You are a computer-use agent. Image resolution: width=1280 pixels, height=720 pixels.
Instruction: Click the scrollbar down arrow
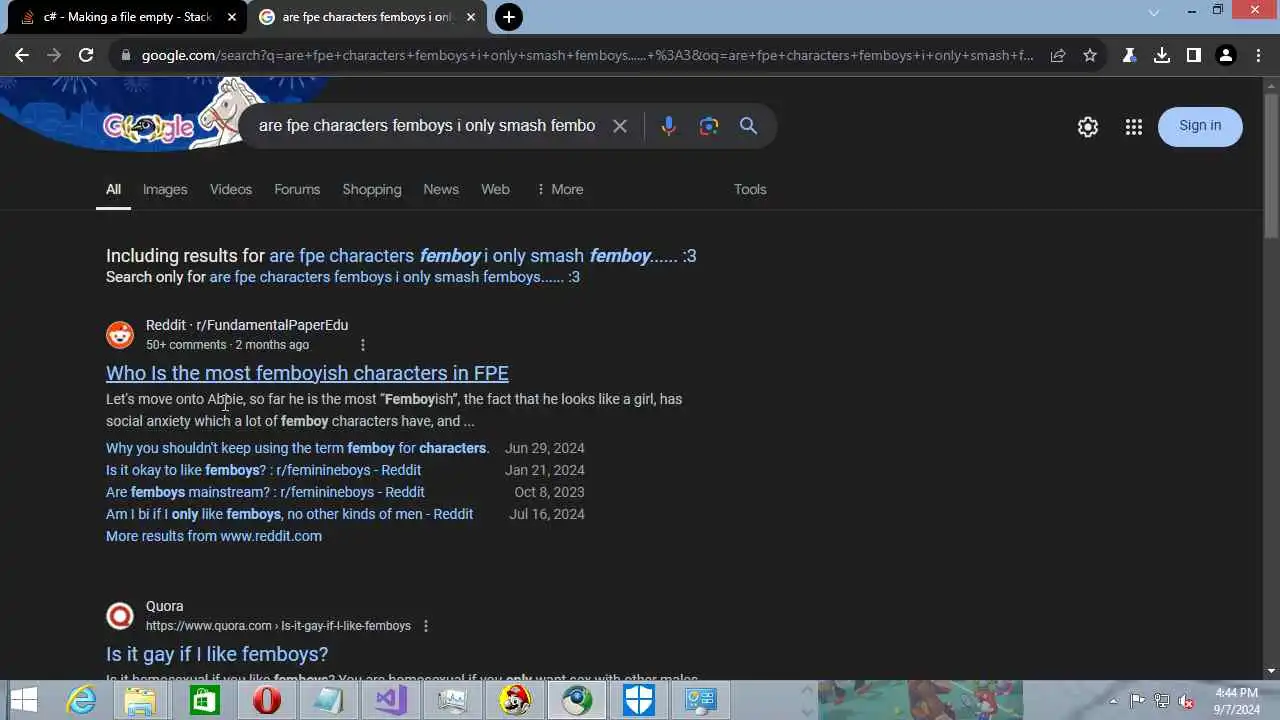point(1271,671)
